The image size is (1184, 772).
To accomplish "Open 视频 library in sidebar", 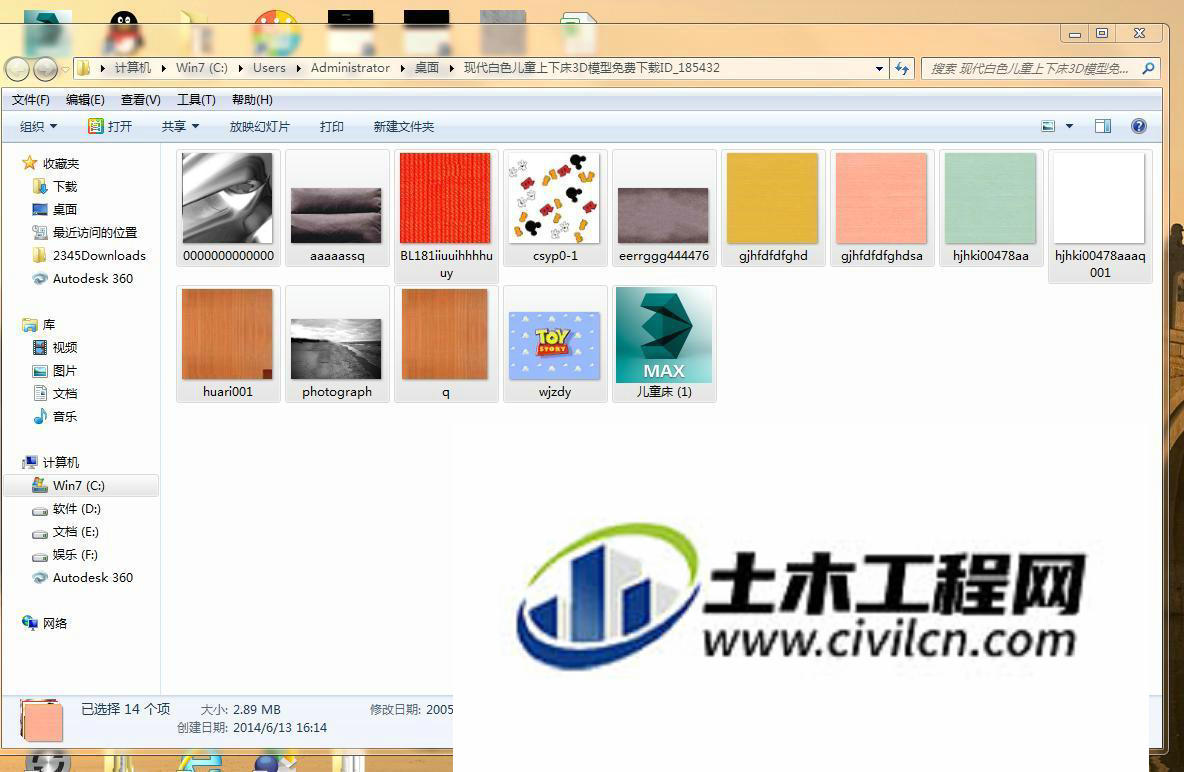I will pyautogui.click(x=55, y=347).
